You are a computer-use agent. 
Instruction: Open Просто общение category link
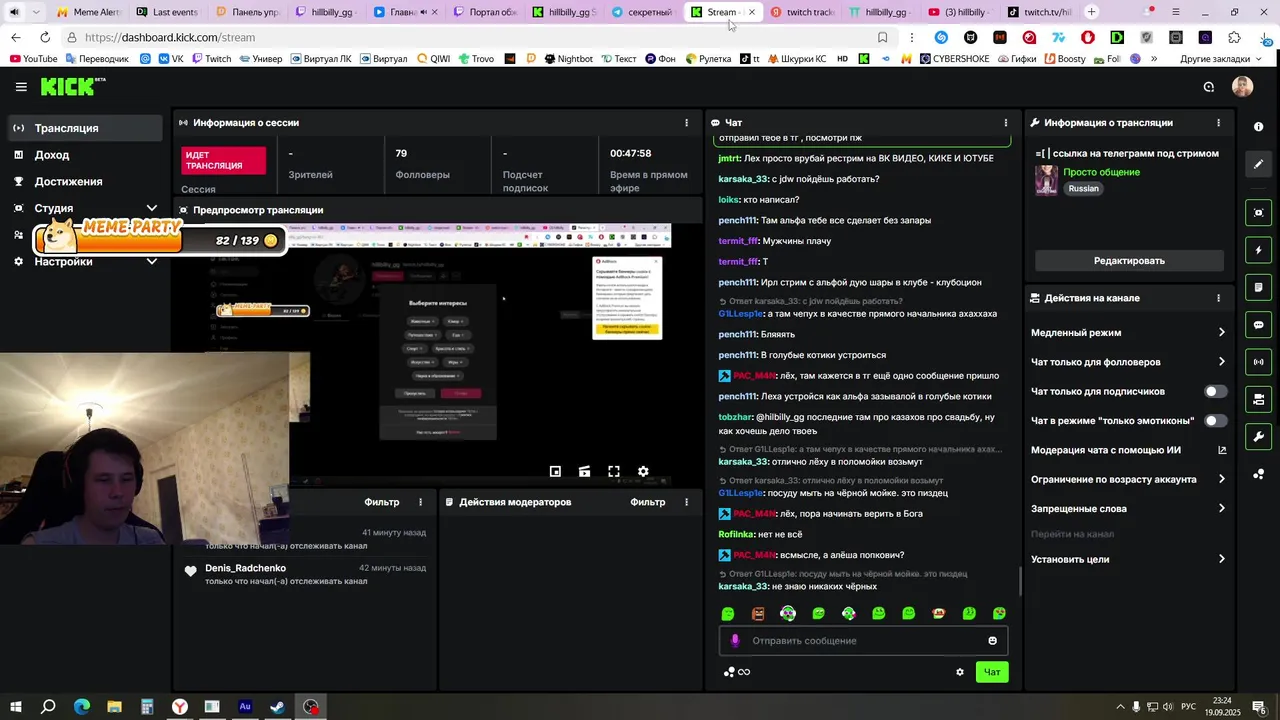click(x=1101, y=172)
